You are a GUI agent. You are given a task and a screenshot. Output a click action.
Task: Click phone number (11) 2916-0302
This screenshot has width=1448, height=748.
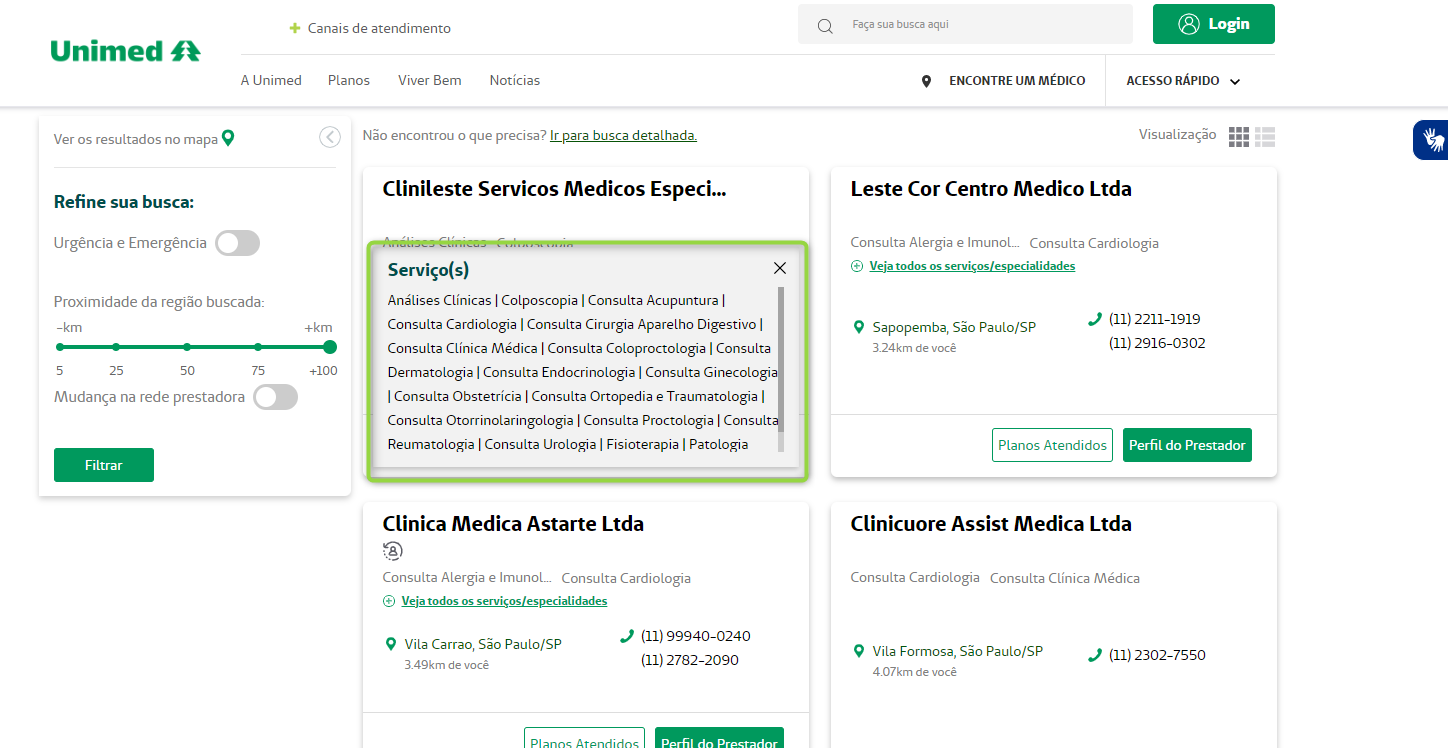[x=1157, y=343]
